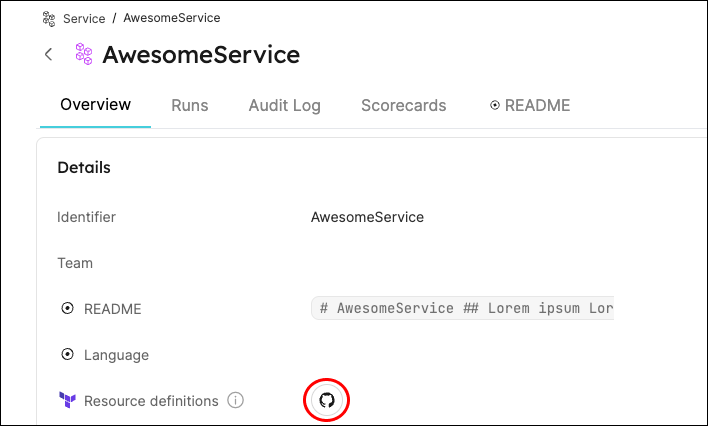Click the small icon in the README tab
This screenshot has width=708, height=426.
(495, 105)
